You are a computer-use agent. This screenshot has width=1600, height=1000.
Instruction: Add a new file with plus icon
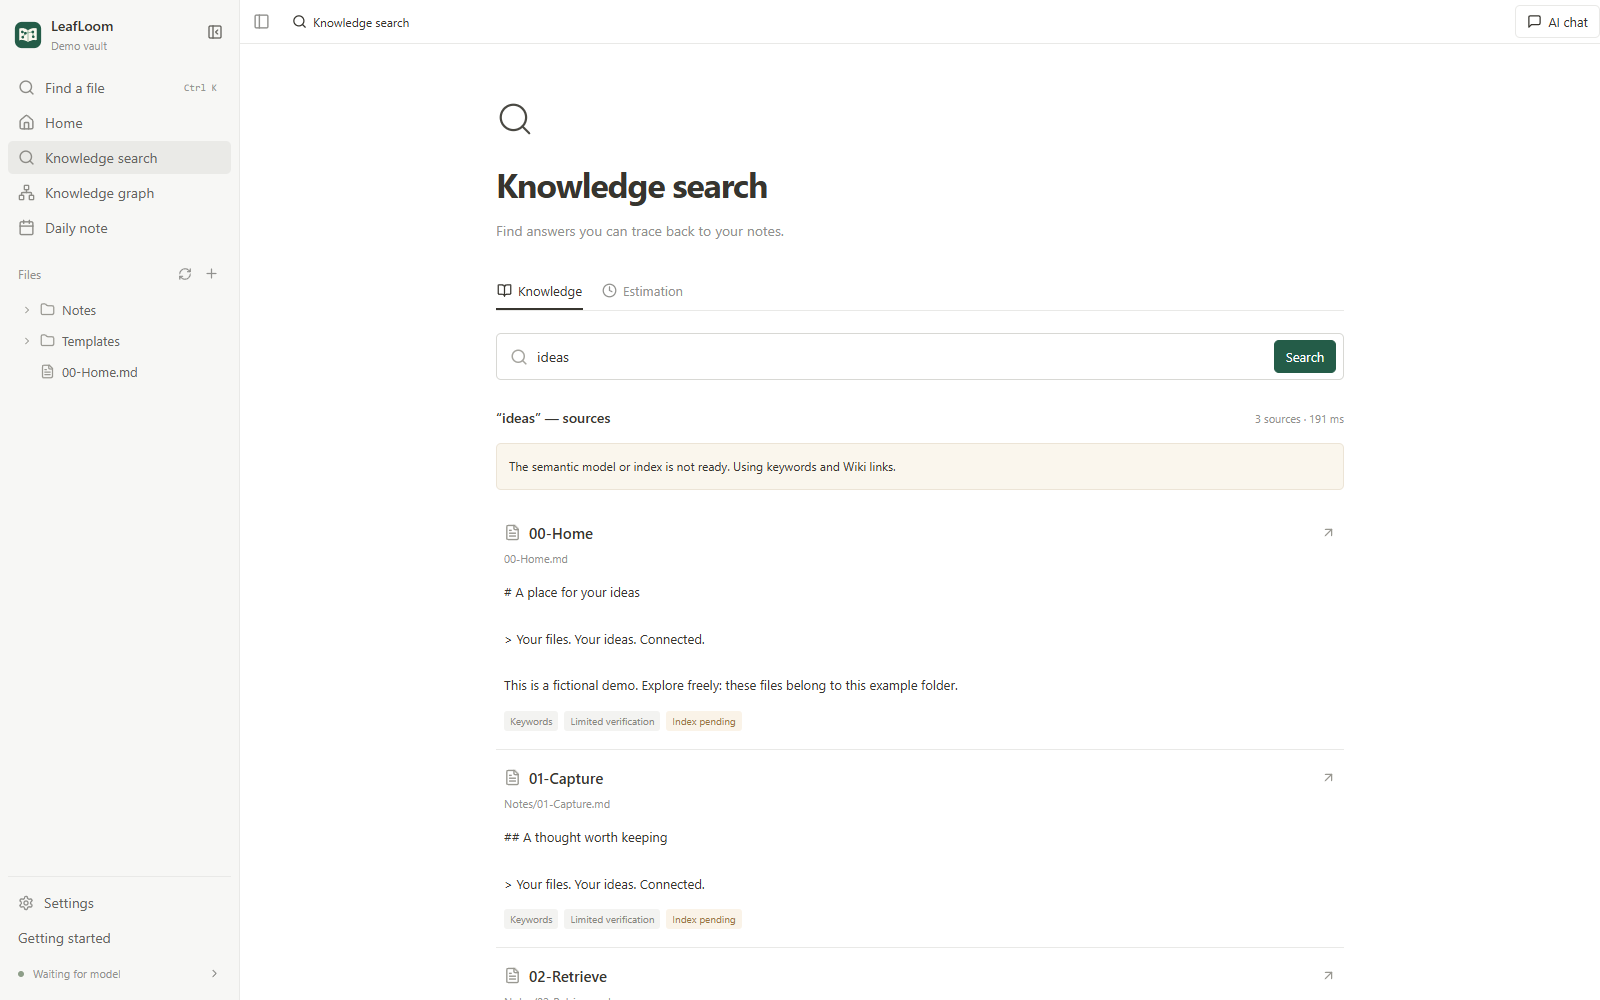click(212, 274)
